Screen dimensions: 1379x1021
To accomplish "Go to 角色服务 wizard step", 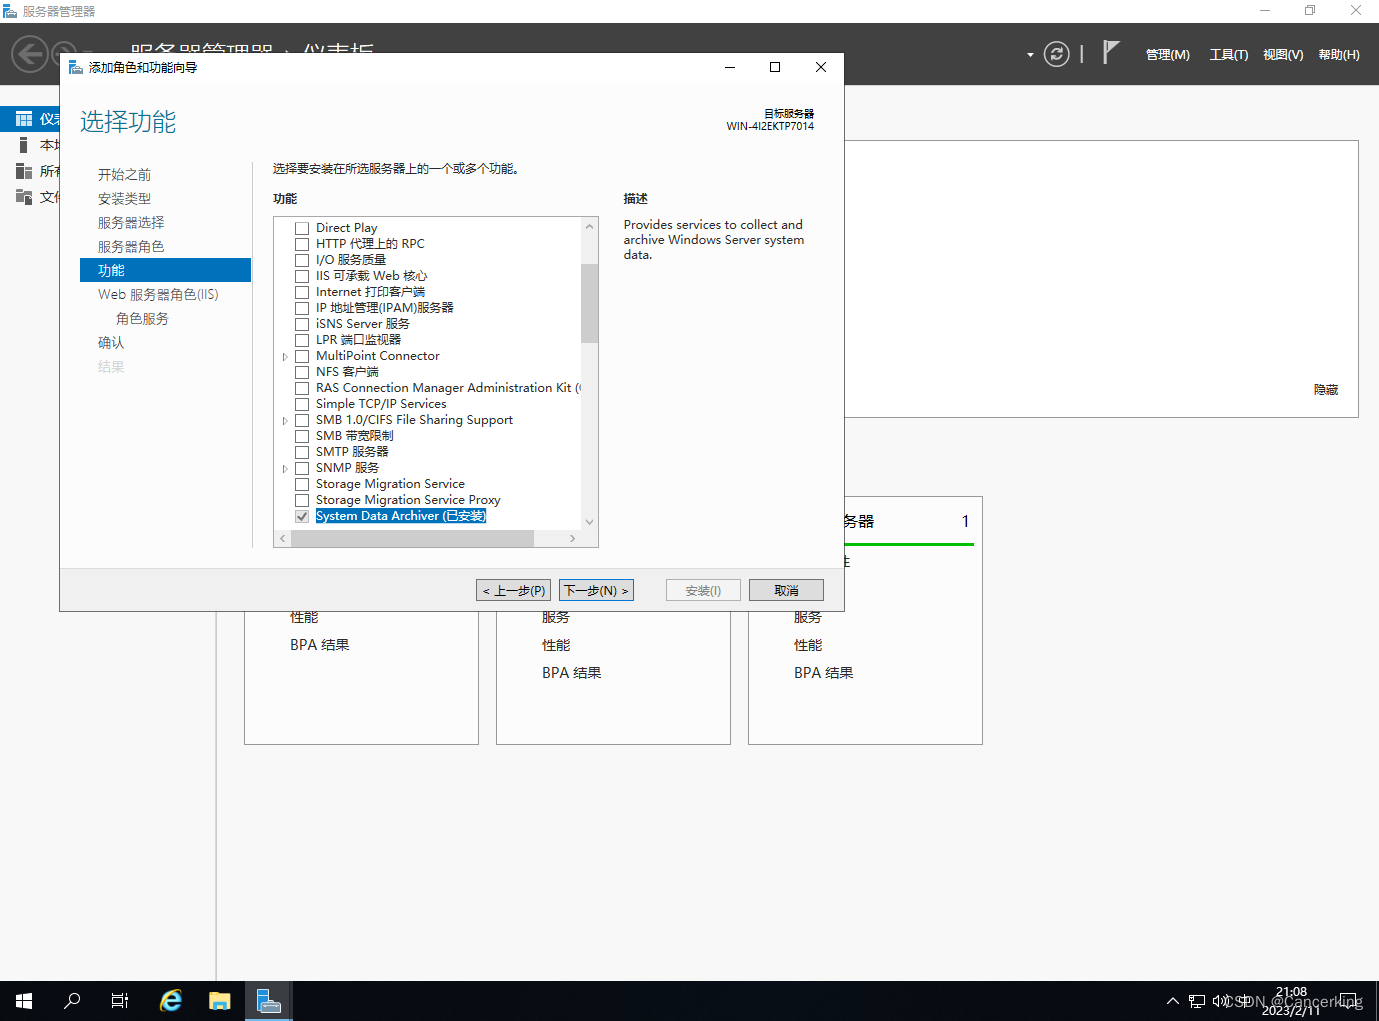I will point(142,319).
